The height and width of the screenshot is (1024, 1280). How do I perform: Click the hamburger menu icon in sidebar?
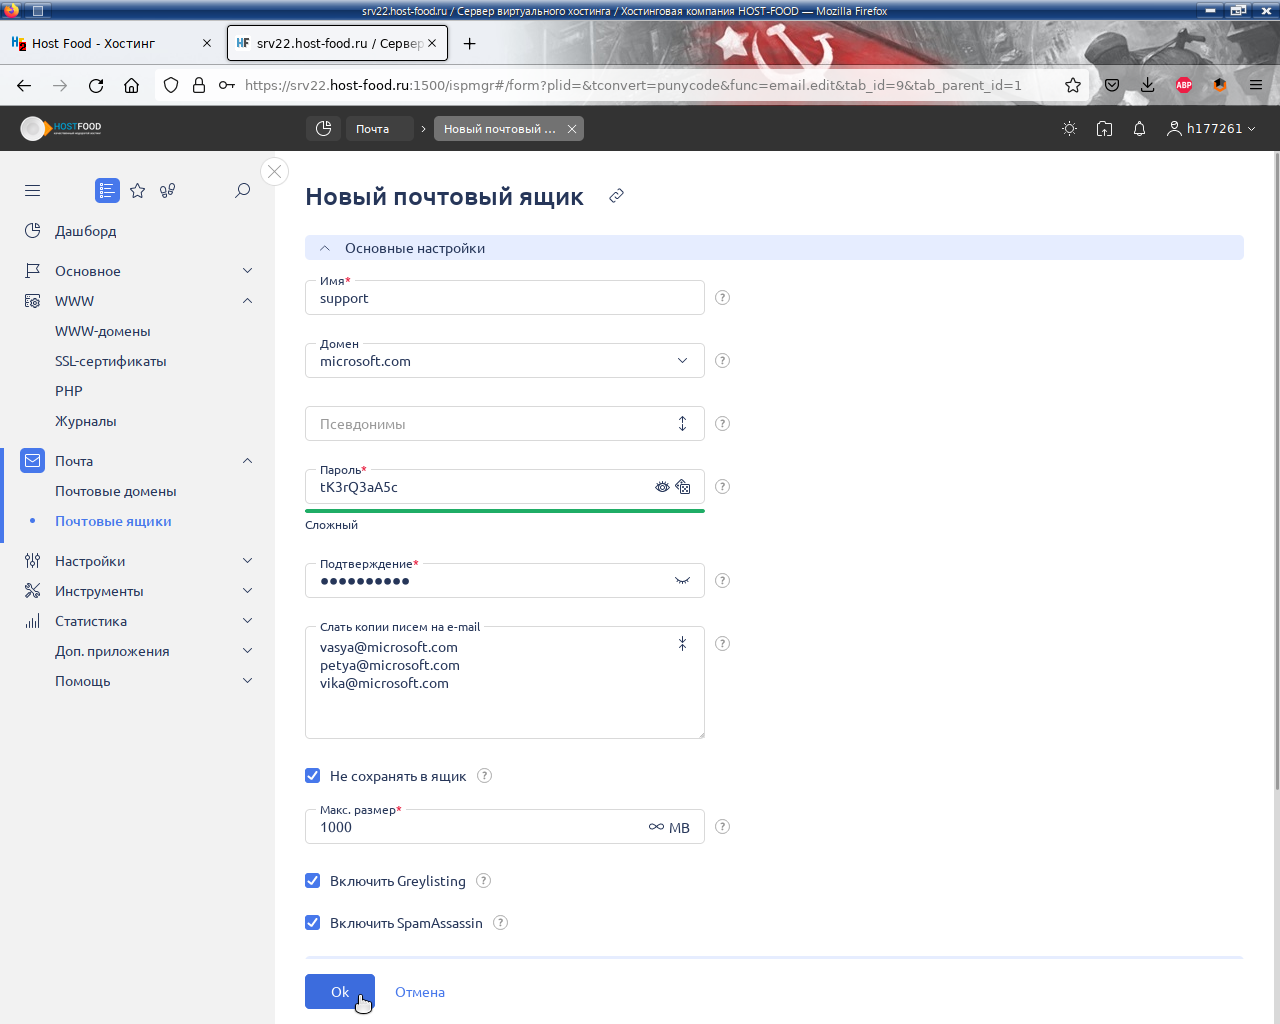pos(33,190)
